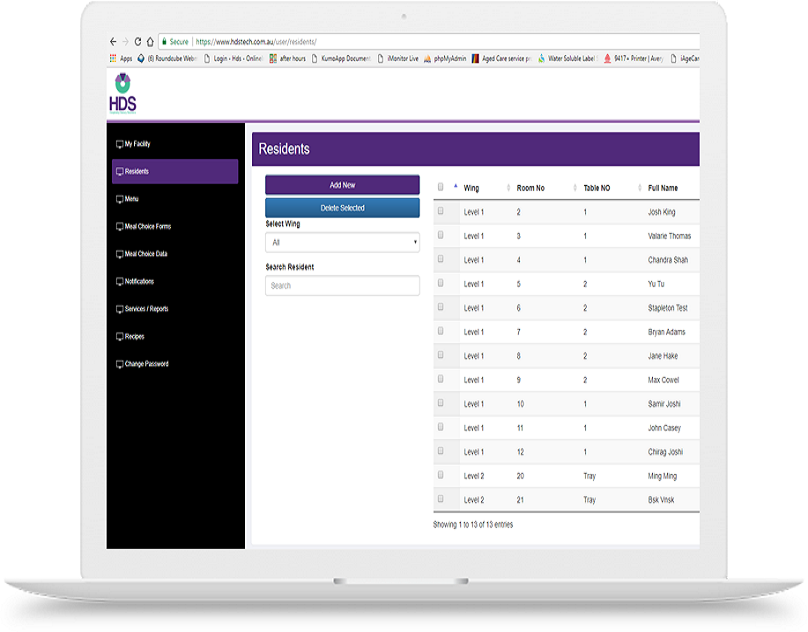Viewport: 808px width, 632px height.
Task: Open the after hours bookmark
Action: [x=287, y=59]
